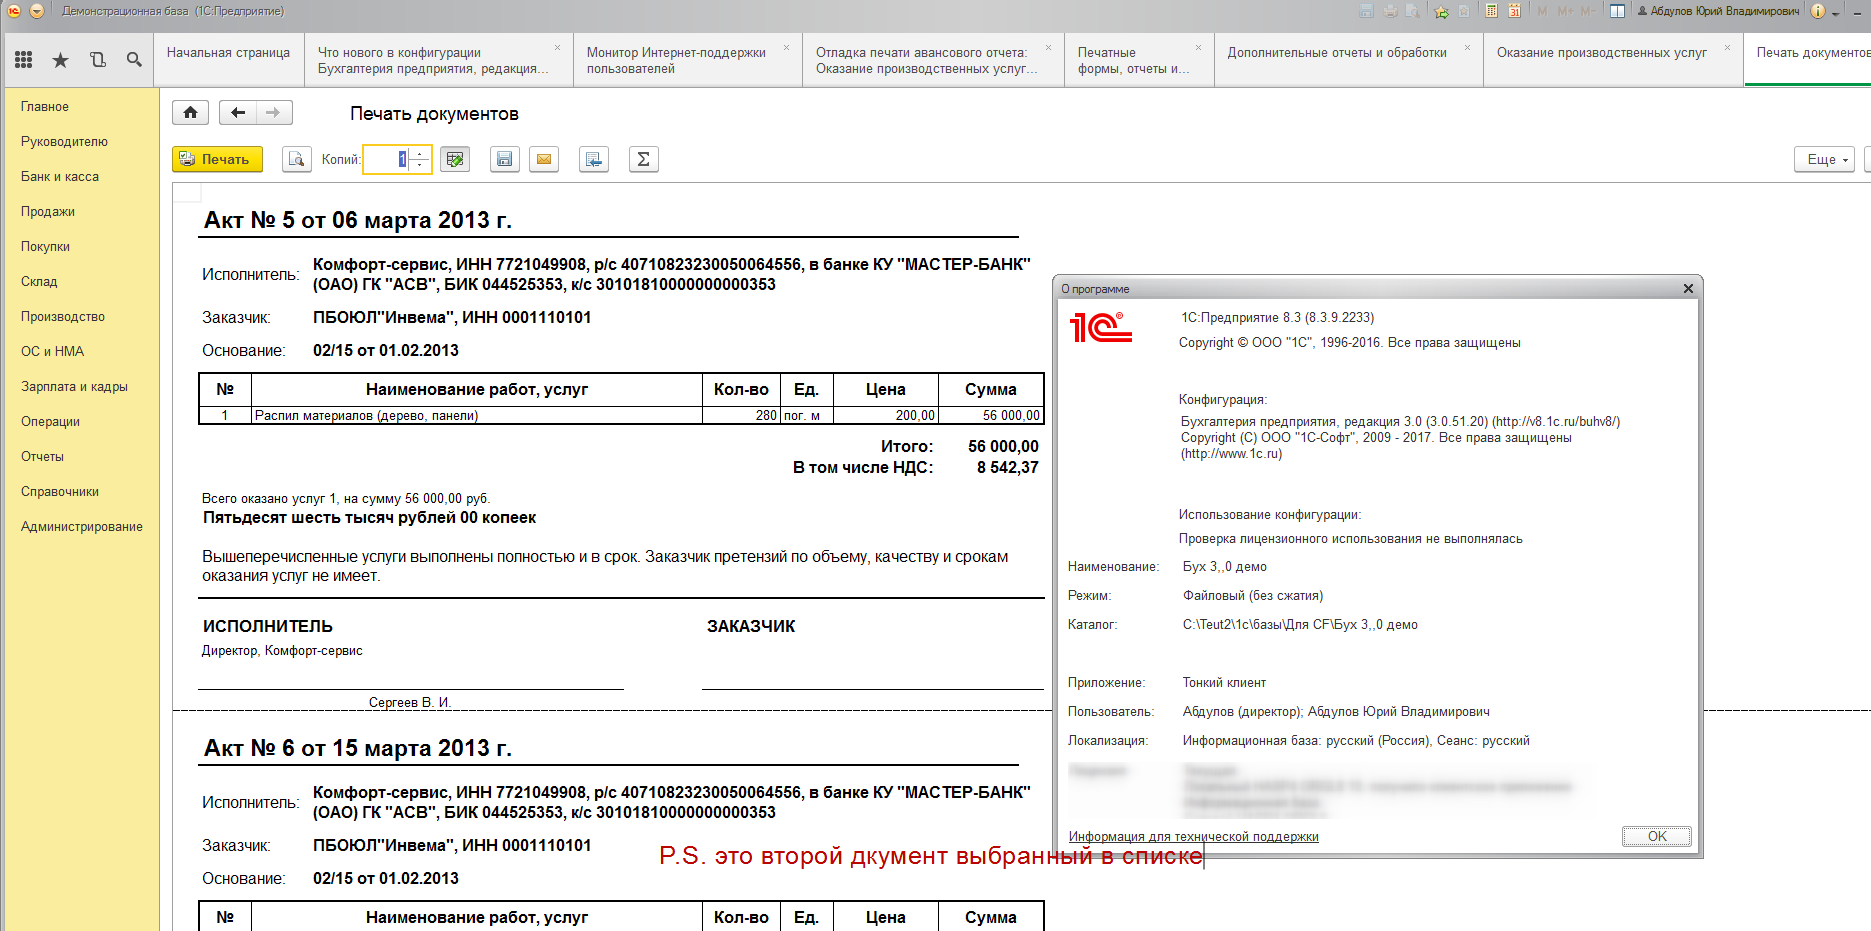
Task: Open Банк и касса section
Action: 60,176
